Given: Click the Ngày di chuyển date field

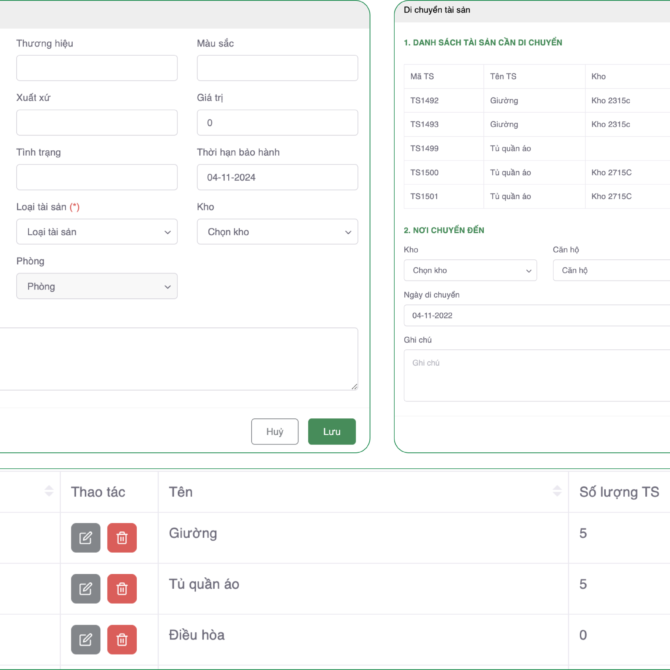Looking at the screenshot, I should [x=536, y=315].
